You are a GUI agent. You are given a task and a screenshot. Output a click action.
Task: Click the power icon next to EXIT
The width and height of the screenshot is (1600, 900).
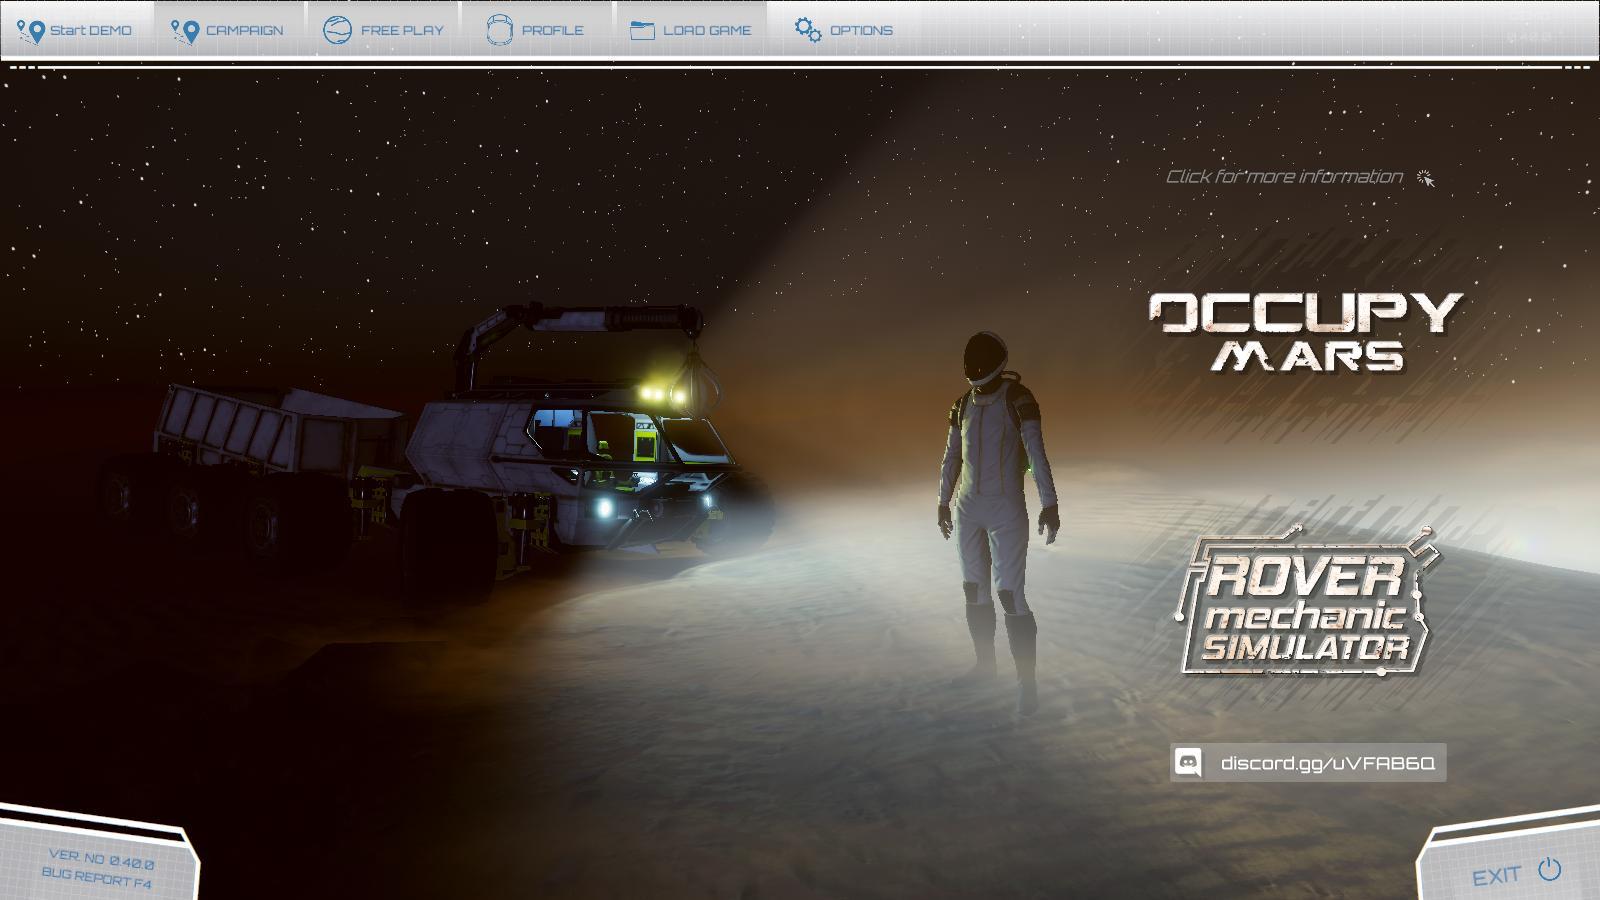(1549, 869)
